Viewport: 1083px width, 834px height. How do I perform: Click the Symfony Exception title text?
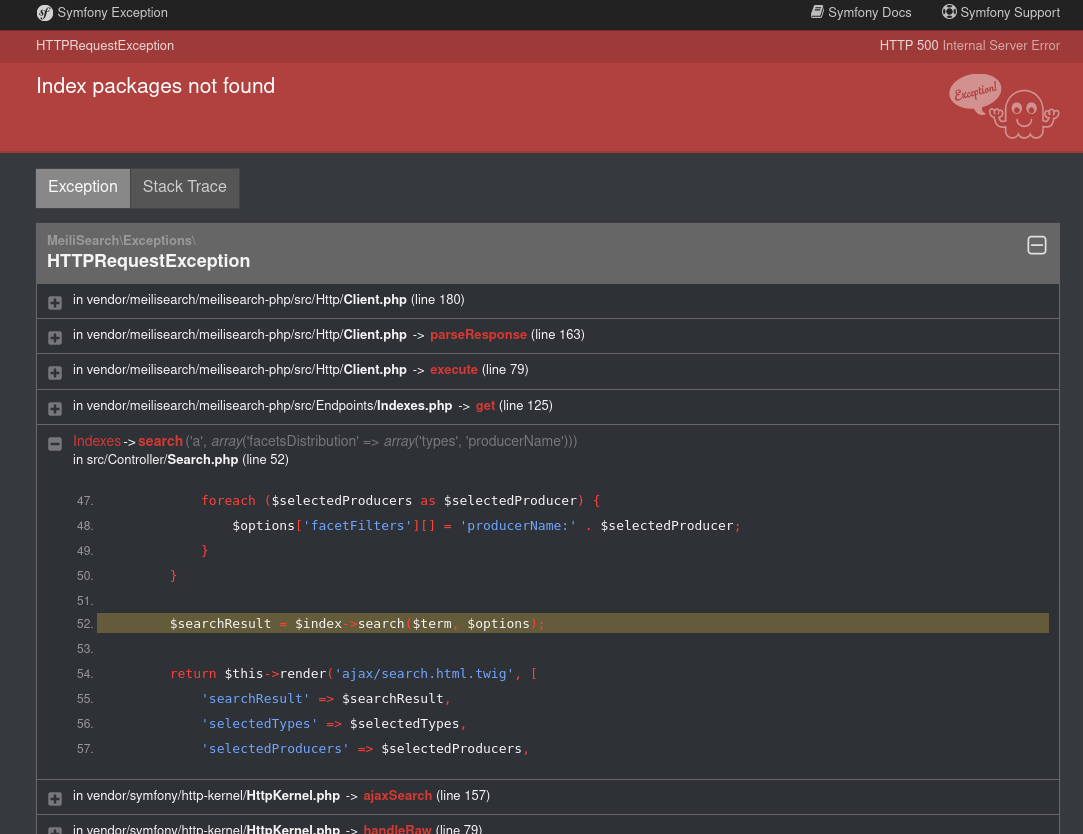[113, 12]
